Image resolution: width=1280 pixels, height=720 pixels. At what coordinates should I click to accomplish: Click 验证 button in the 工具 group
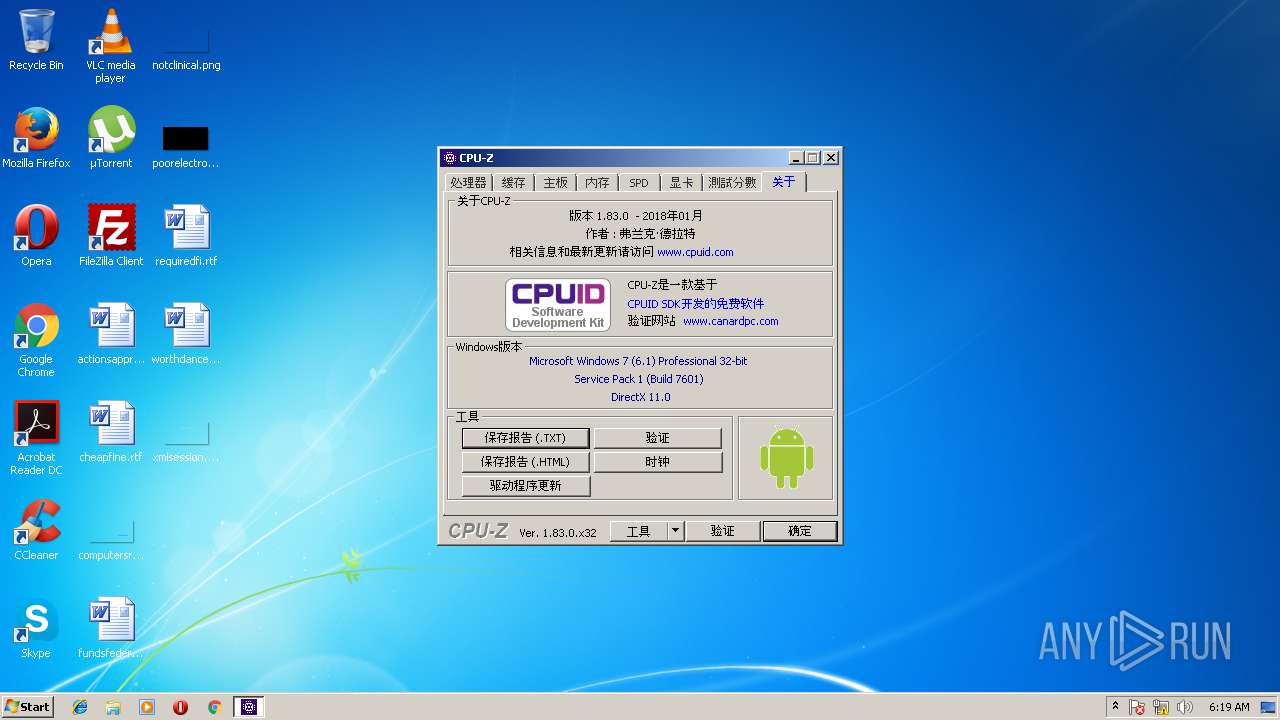click(x=657, y=438)
